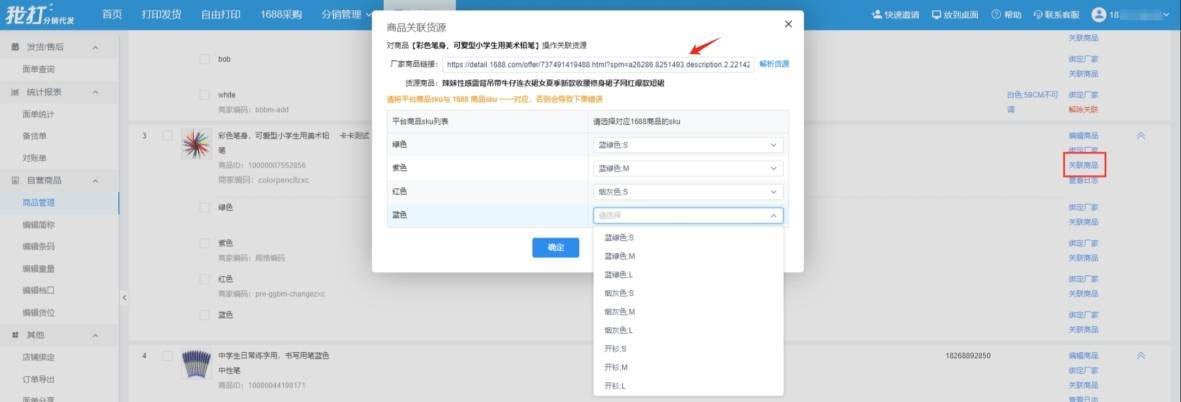
Task: Check the 绿色 SKU row checkbox
Action: (205, 208)
